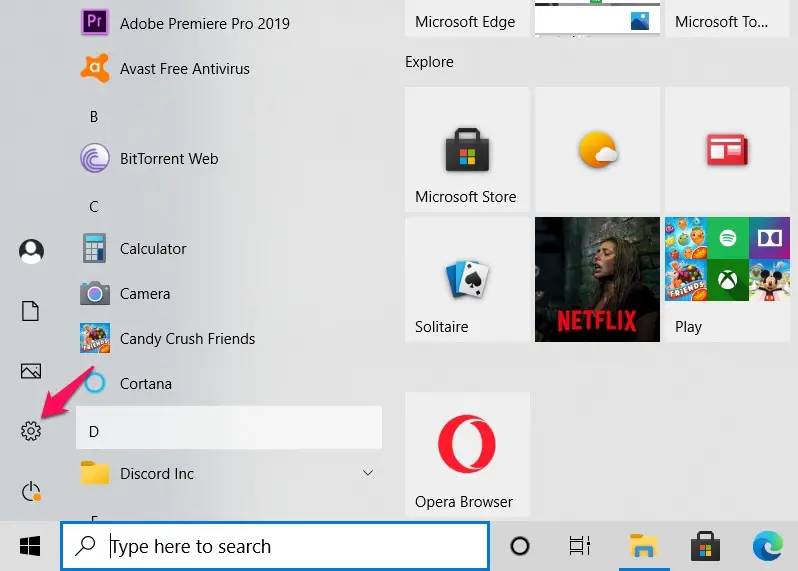The height and width of the screenshot is (571, 798).
Task: Focus the Type here to search box
Action: point(275,546)
